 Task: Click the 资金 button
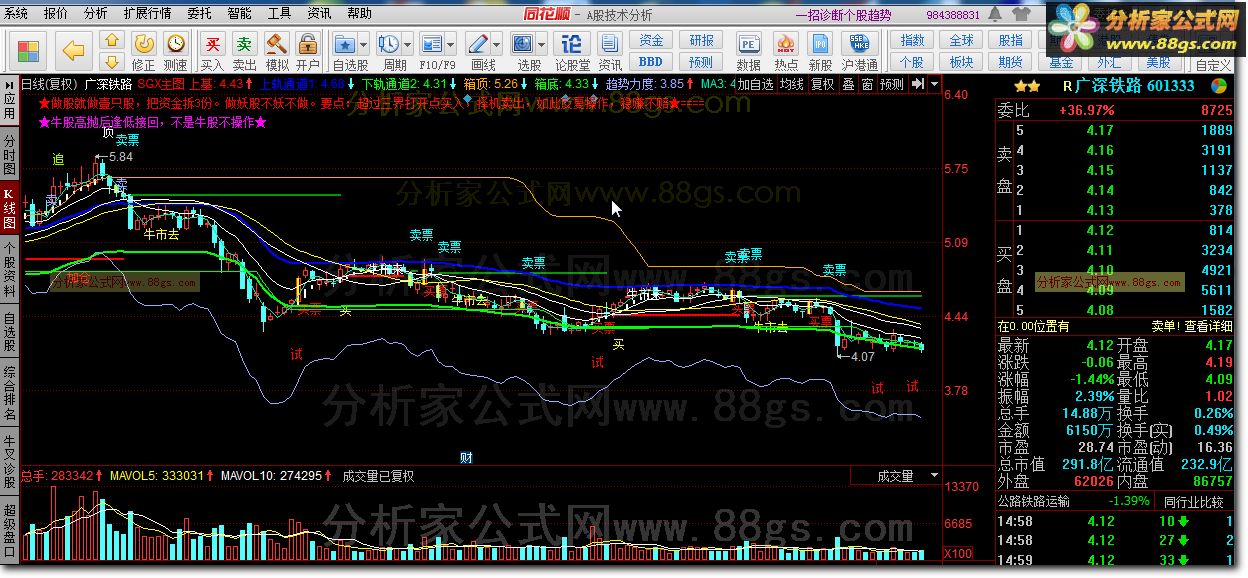pos(651,41)
